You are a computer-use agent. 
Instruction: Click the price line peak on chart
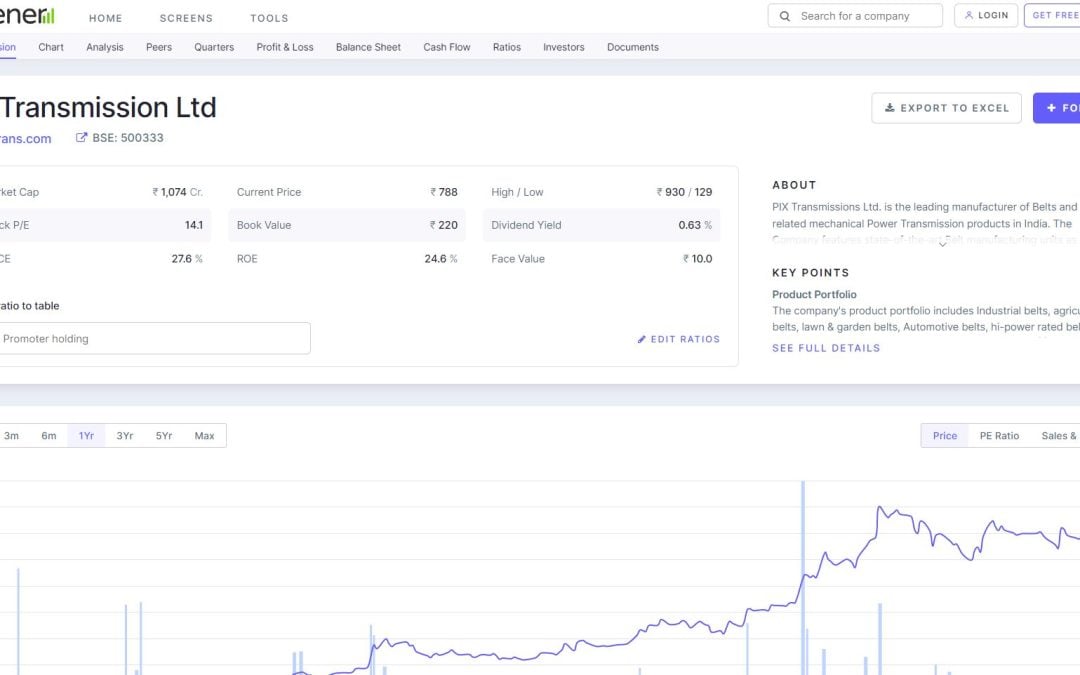coord(880,508)
